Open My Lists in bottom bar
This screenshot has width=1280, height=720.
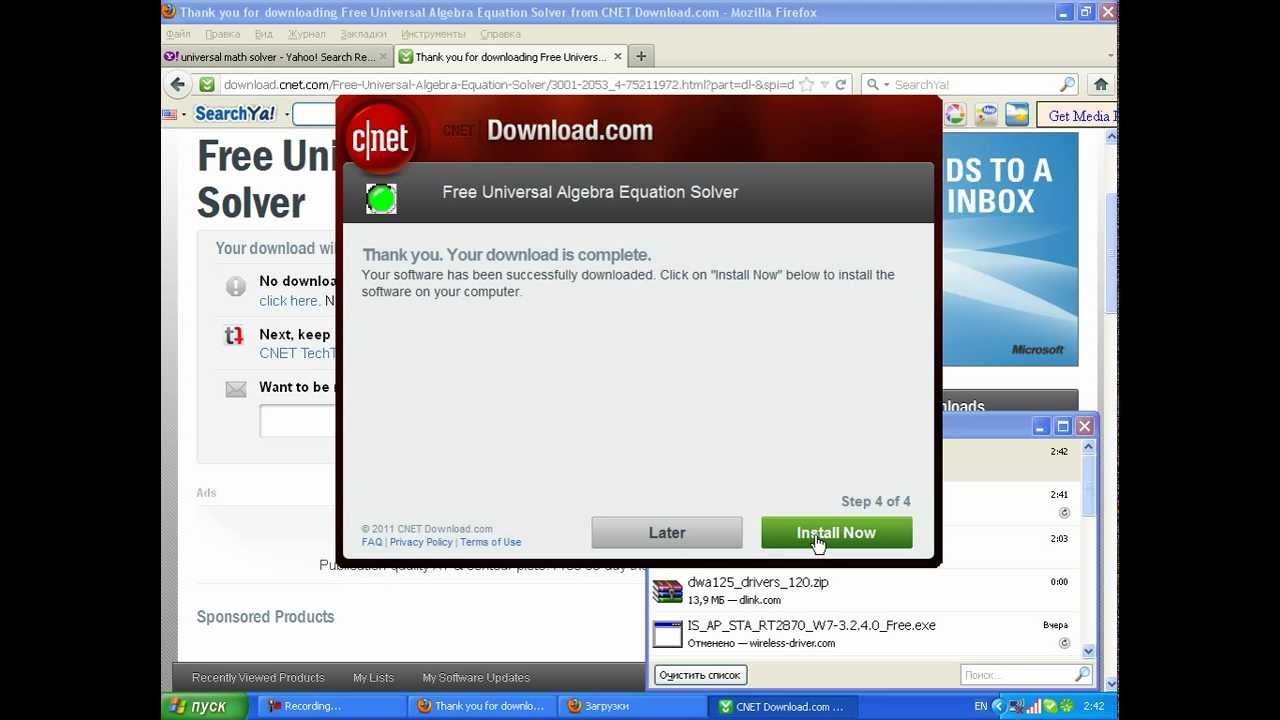[373, 678]
